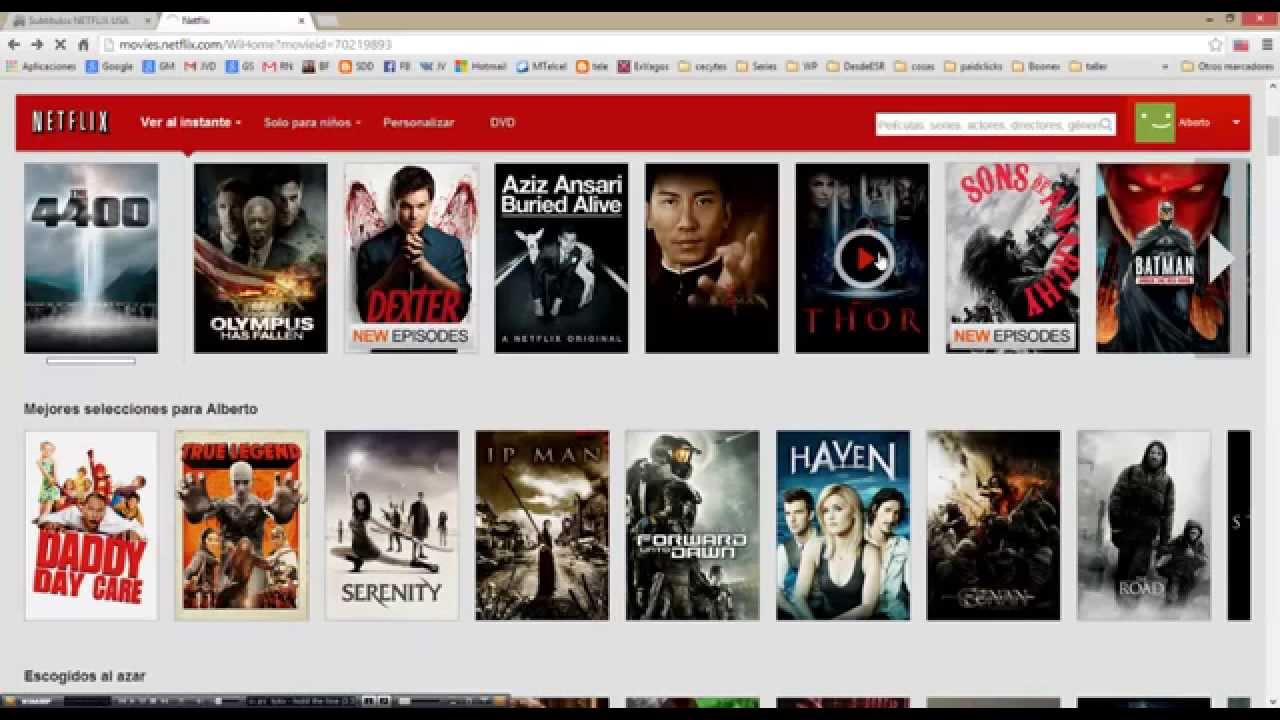Open the Batman red hood poster
Screen dimensions: 1280x720
click(1163, 258)
